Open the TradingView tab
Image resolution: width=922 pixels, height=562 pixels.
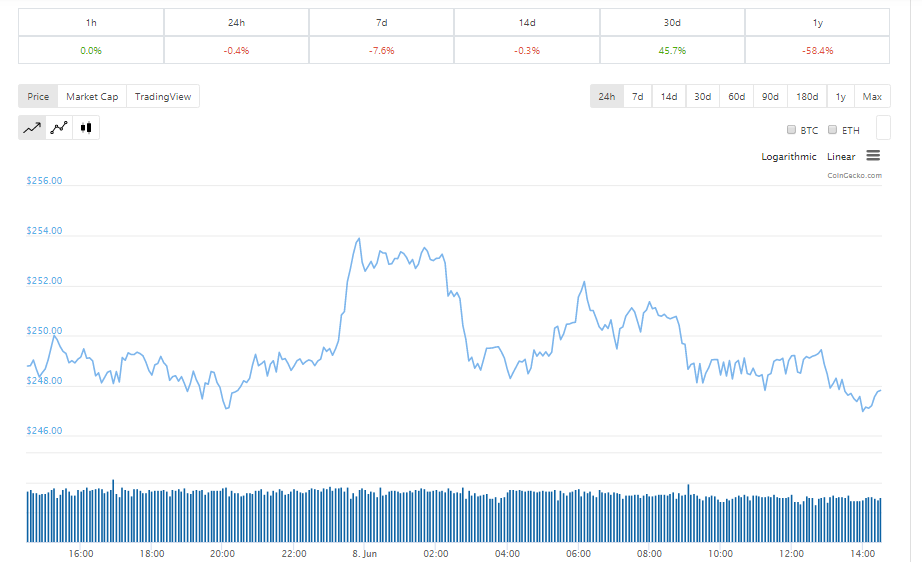click(x=163, y=97)
